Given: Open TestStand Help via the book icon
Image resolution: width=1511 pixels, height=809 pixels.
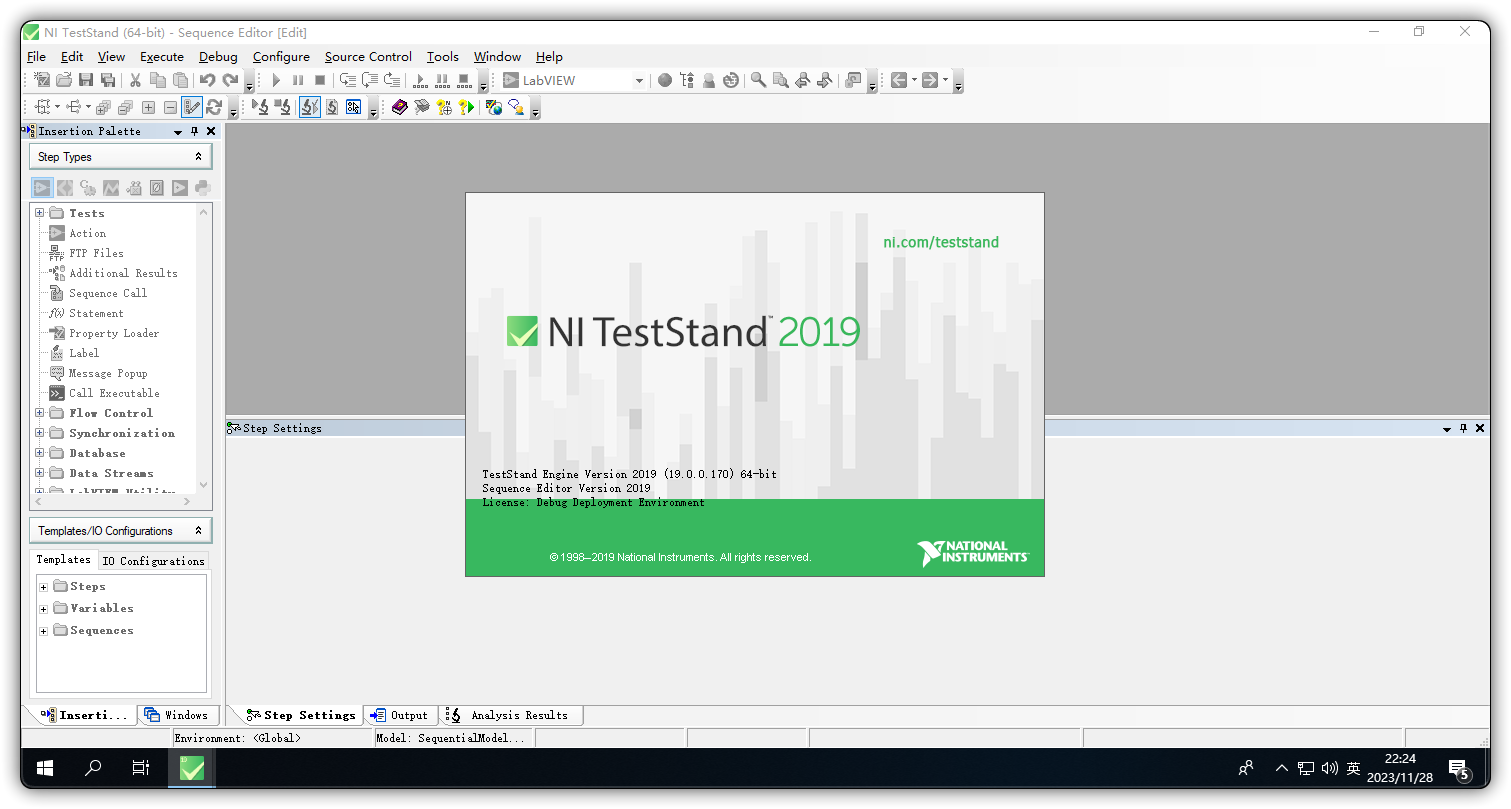Looking at the screenshot, I should pos(399,107).
